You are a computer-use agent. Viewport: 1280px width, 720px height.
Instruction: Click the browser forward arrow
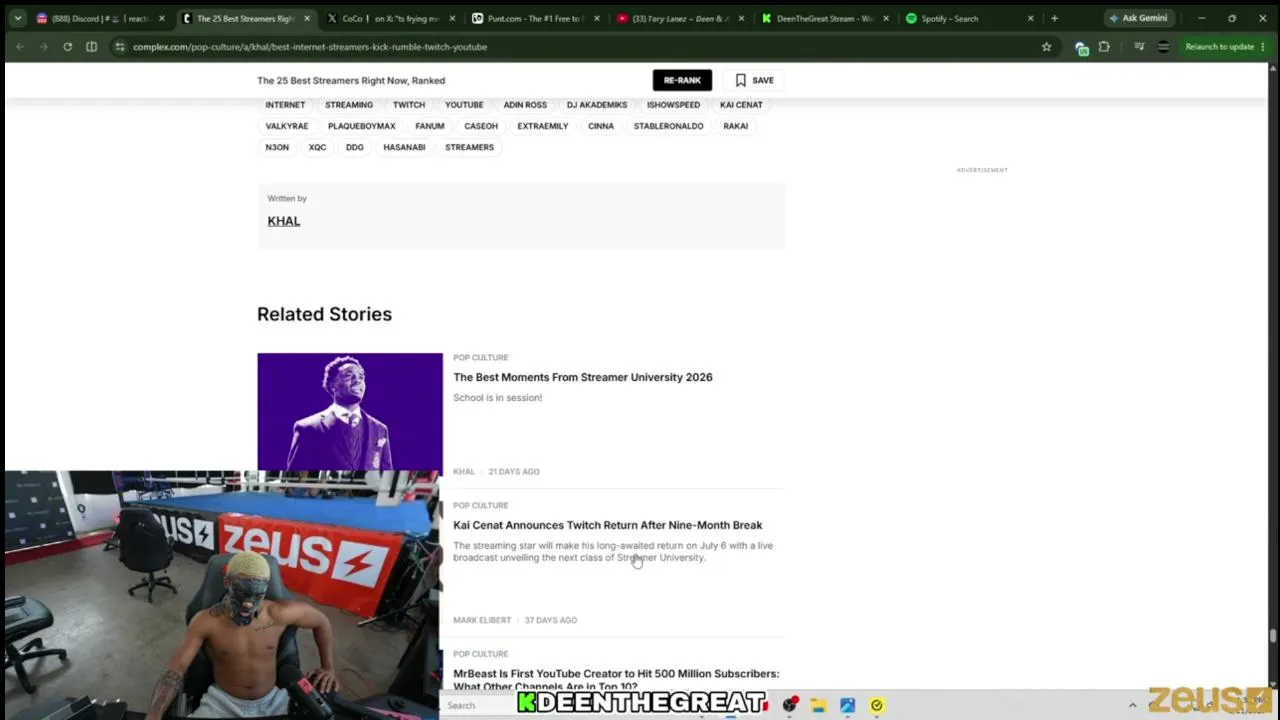[43, 47]
